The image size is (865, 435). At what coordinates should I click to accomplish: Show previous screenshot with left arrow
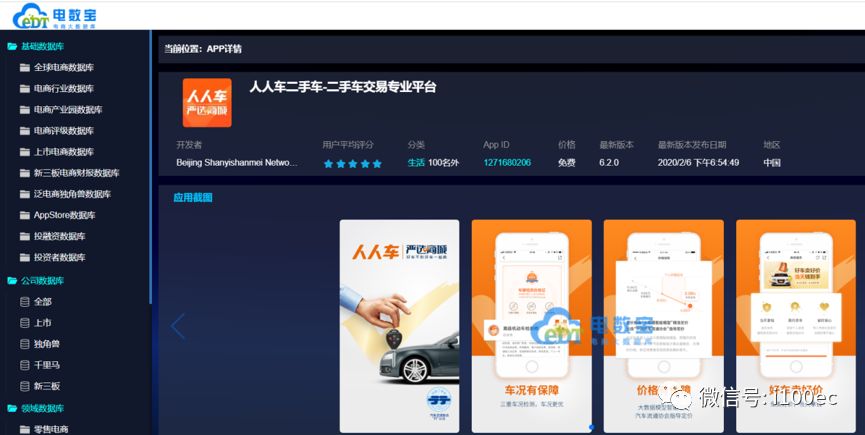(178, 326)
